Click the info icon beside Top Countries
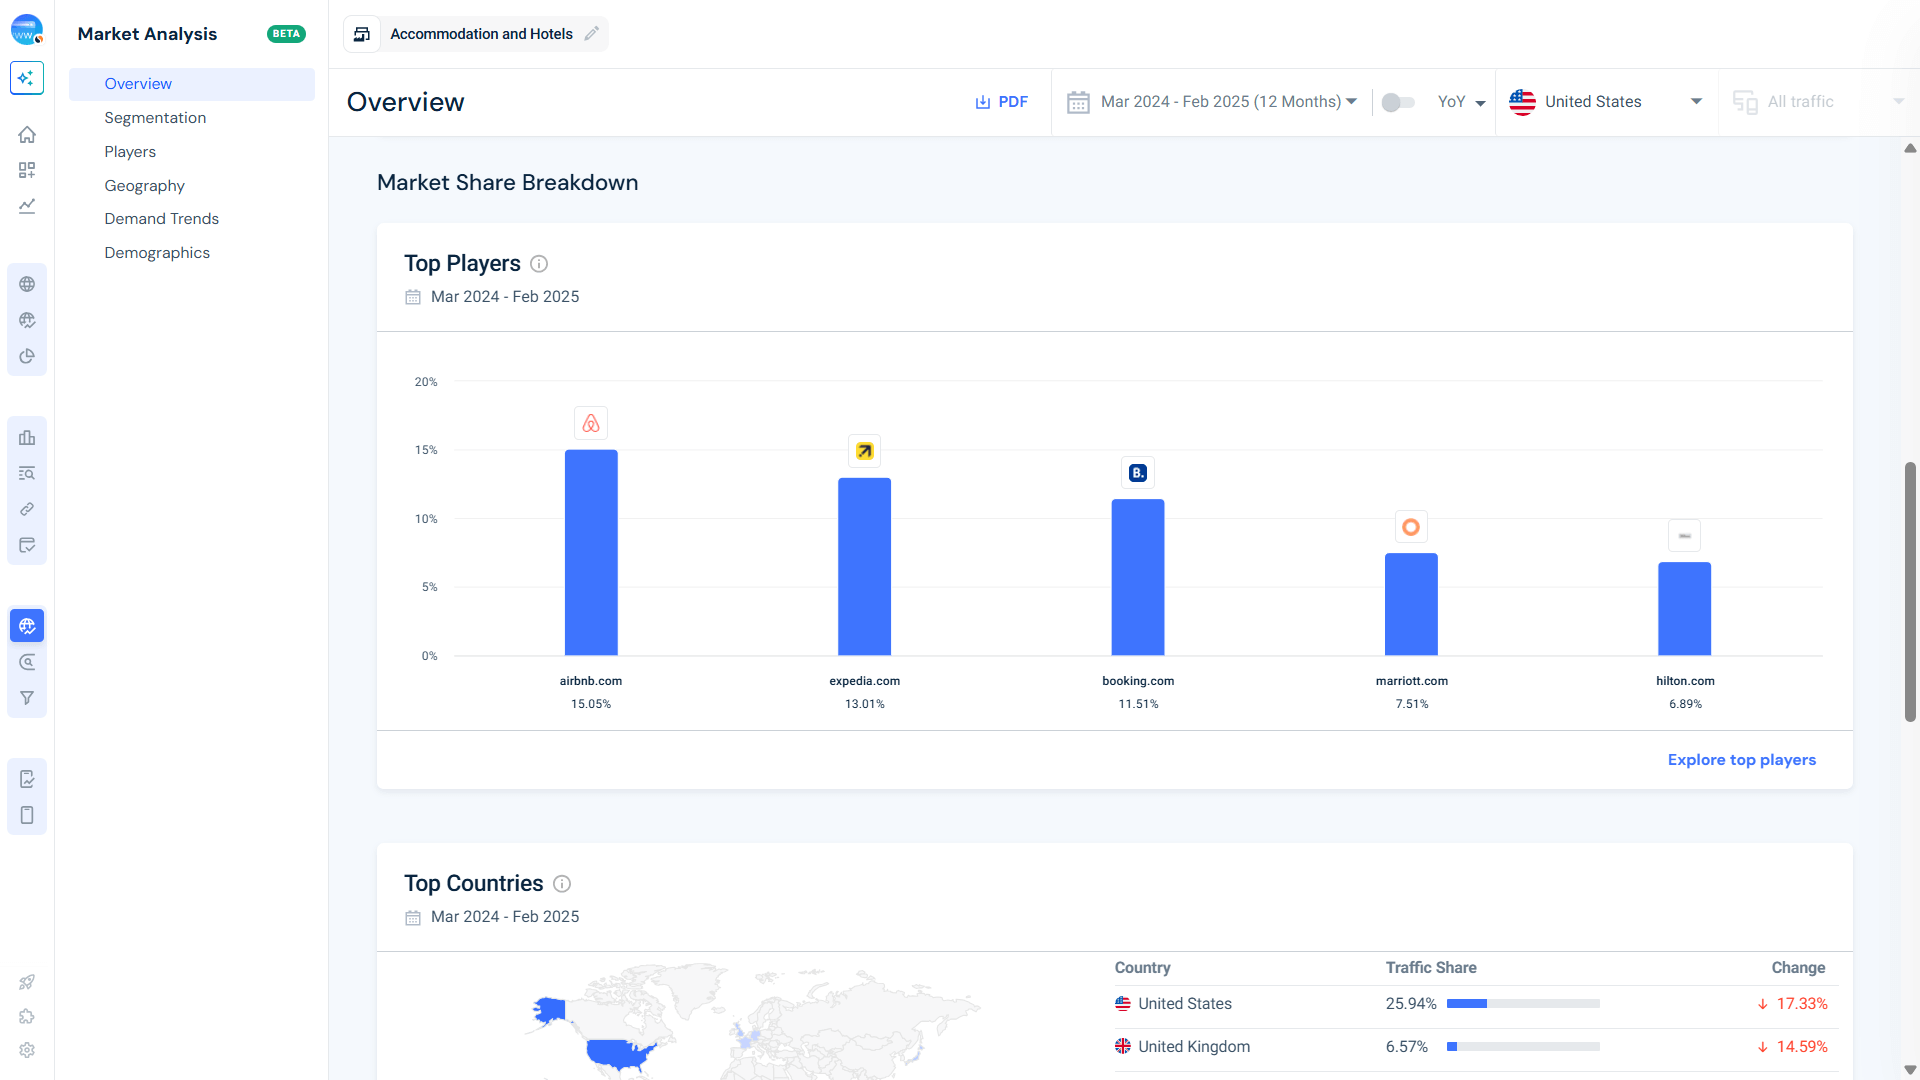Viewport: 1920px width, 1080px height. [562, 884]
